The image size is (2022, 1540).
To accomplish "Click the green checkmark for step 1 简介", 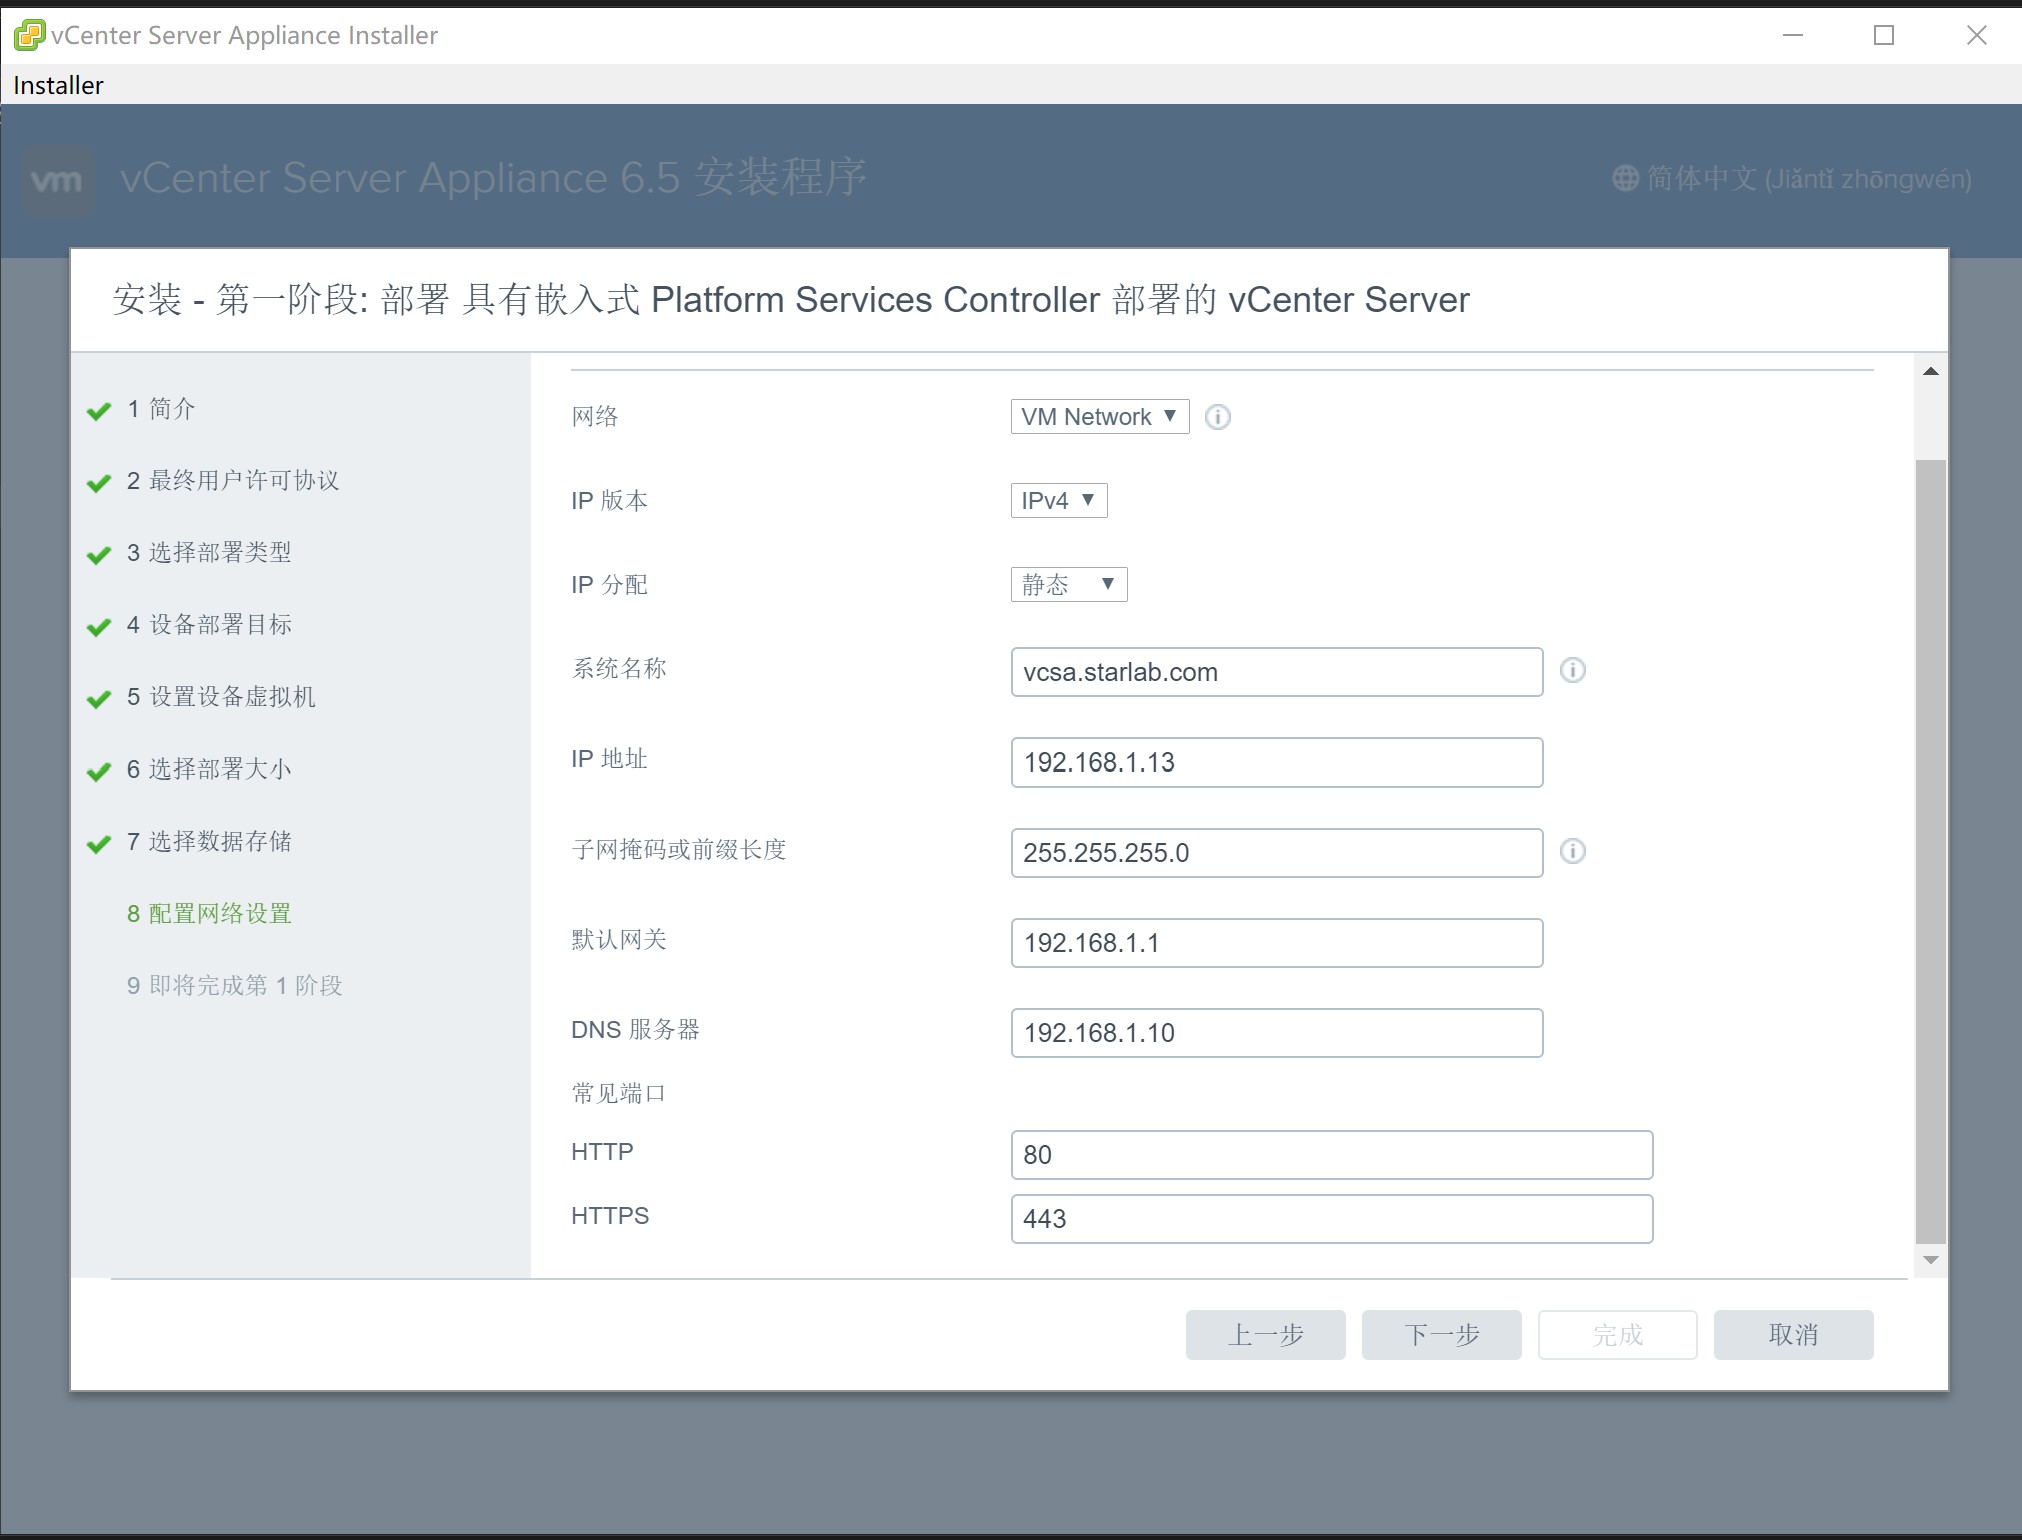I will pos(99,411).
